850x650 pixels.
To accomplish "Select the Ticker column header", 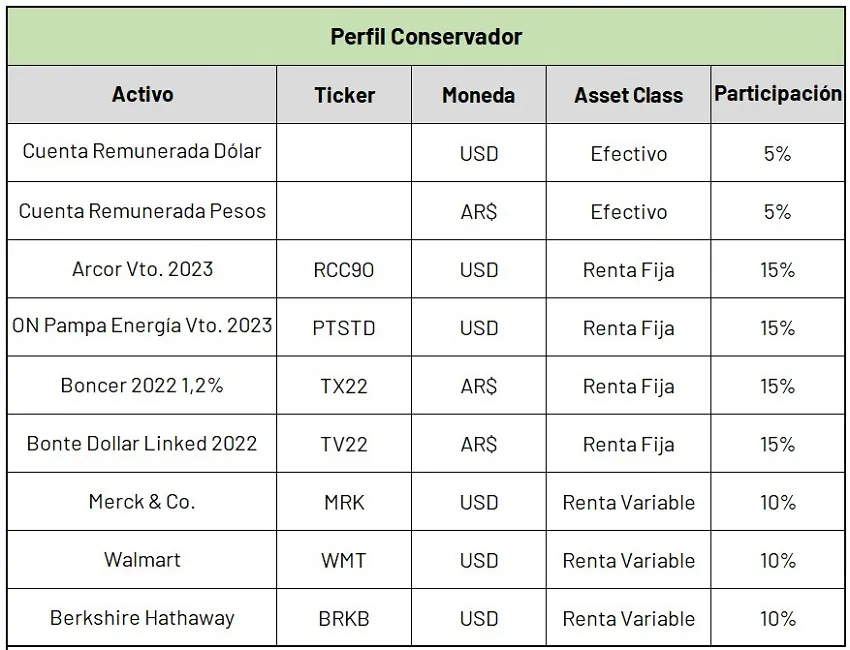I will tap(344, 95).
